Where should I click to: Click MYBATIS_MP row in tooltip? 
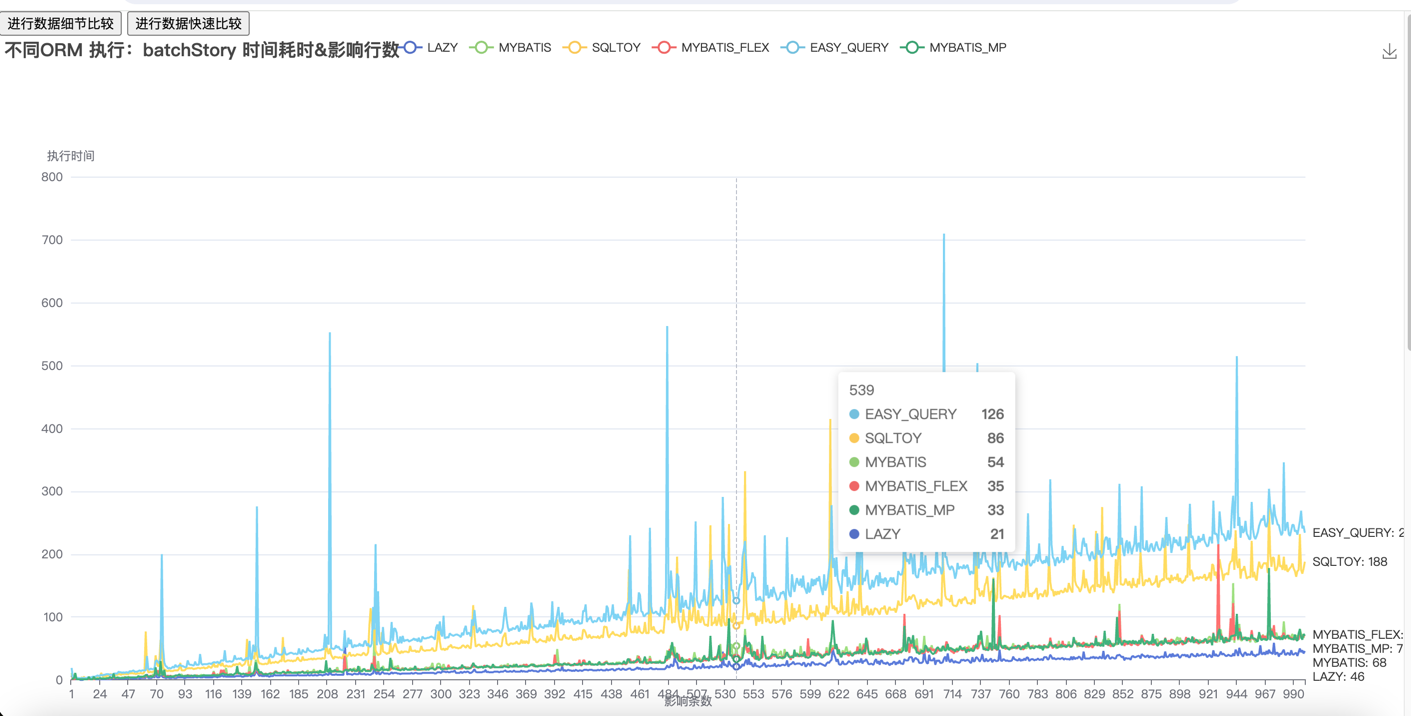coord(926,510)
